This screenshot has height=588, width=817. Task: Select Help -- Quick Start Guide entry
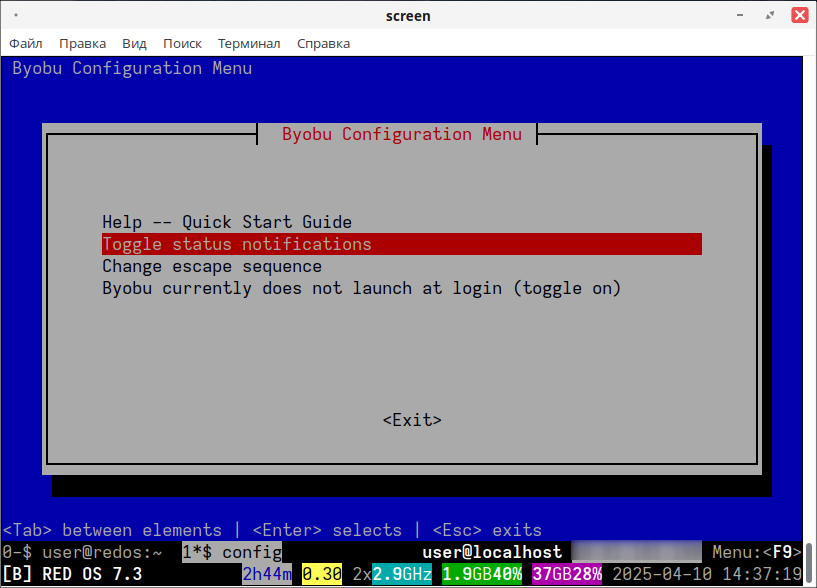coord(402,222)
